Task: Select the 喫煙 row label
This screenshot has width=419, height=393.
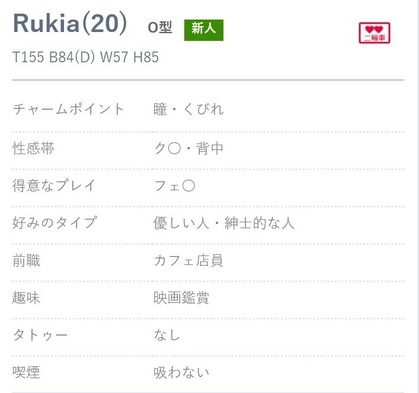Action: tap(26, 372)
